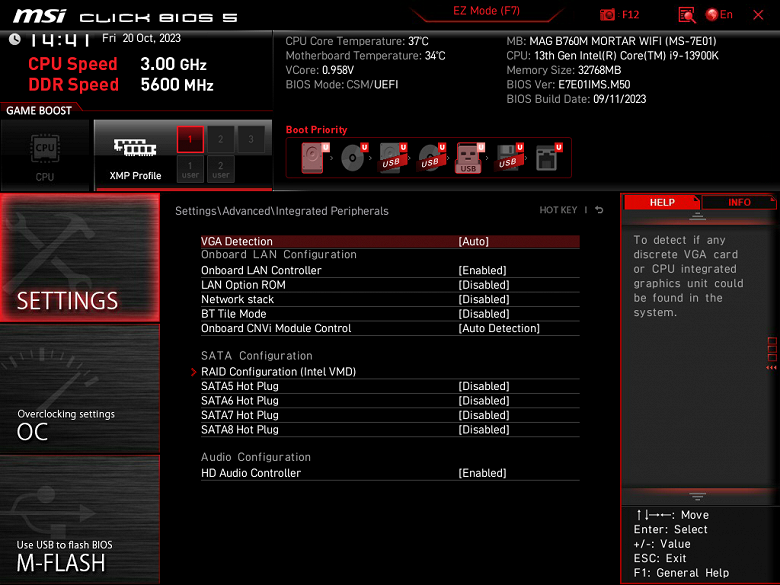The image size is (780, 585).
Task: Click the Audio Configuration heading
Action: (256, 457)
